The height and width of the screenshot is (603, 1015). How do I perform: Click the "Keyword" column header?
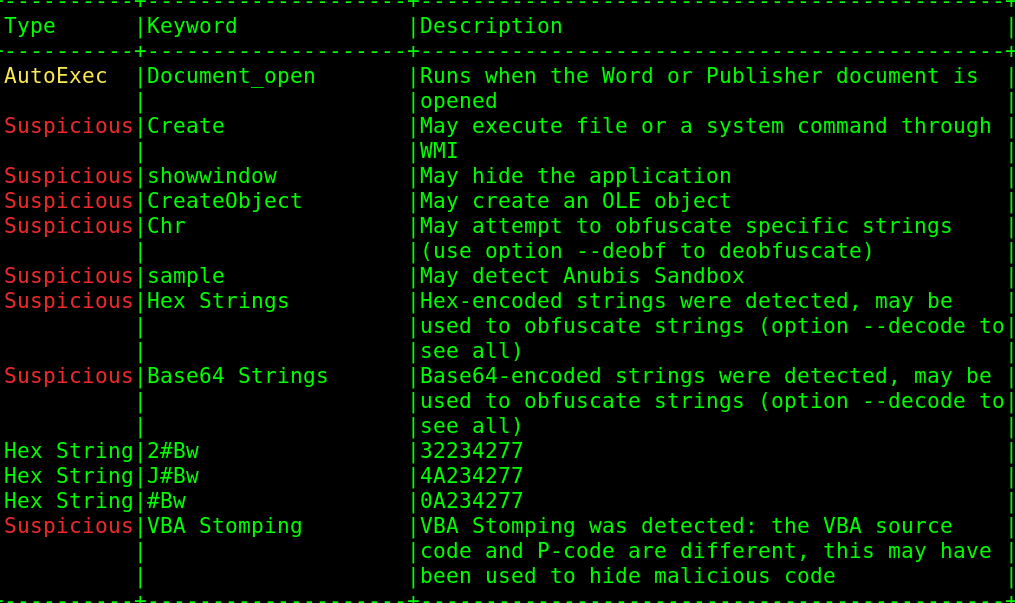pyautogui.click(x=192, y=27)
